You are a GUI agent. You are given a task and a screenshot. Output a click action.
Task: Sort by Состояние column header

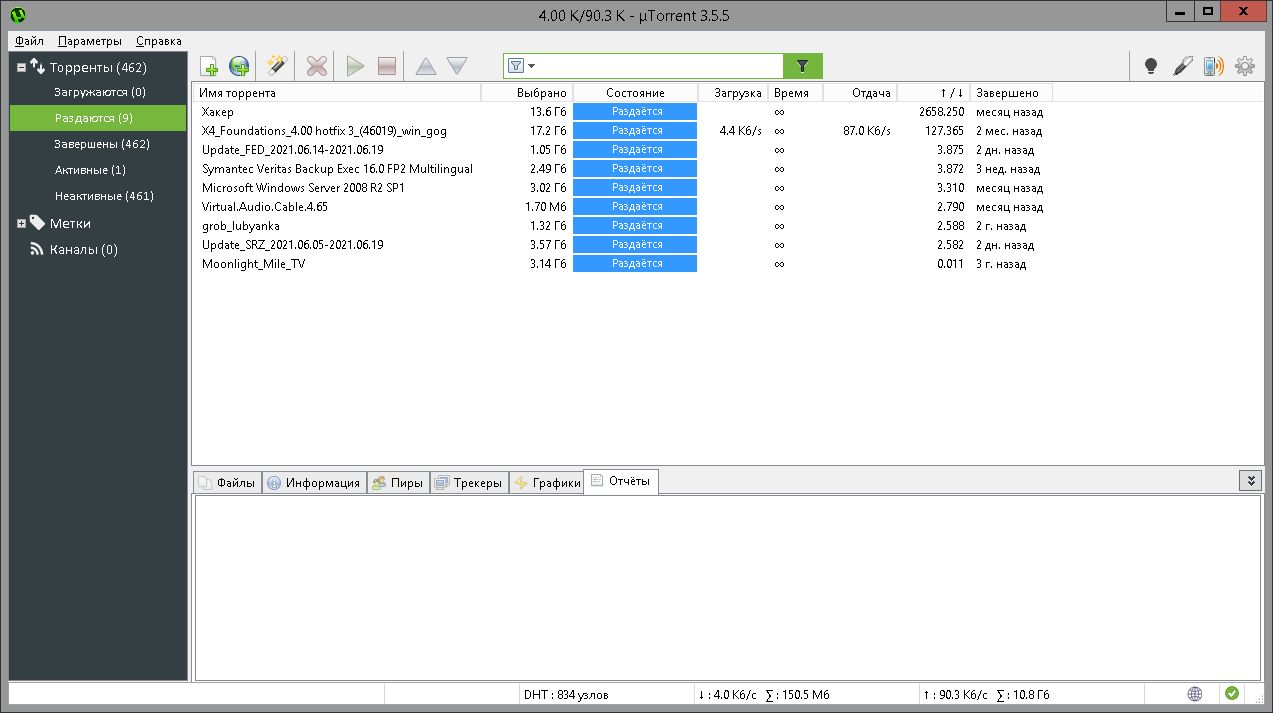635,92
